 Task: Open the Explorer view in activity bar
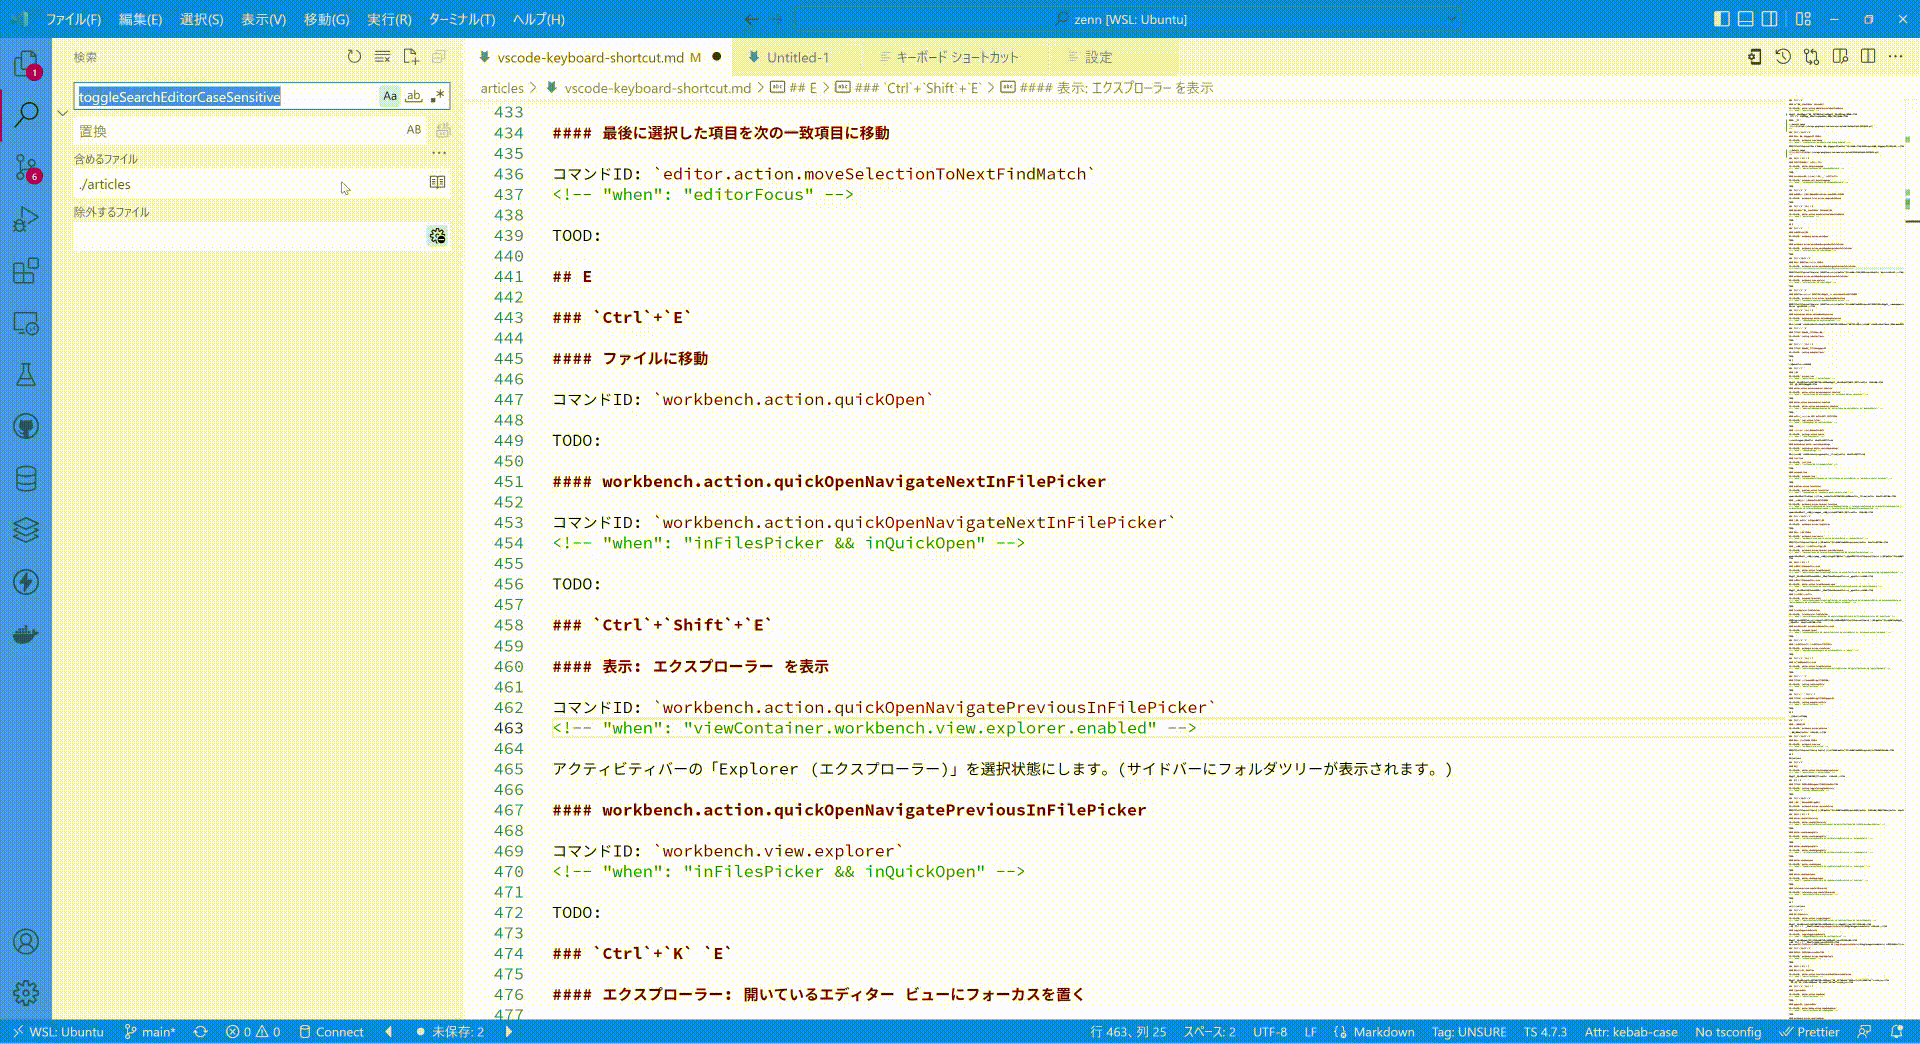click(26, 64)
